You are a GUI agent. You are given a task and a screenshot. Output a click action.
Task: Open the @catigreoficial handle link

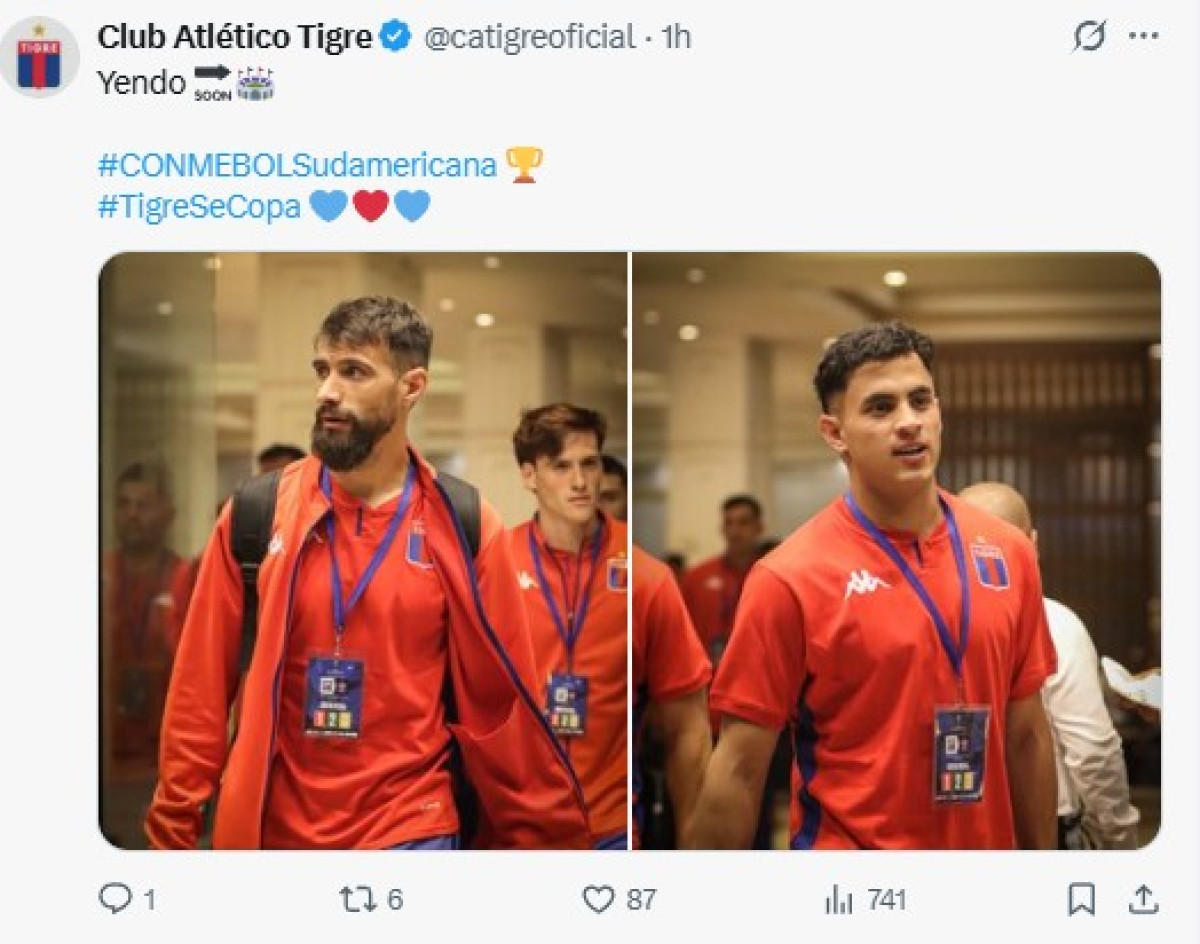[529, 38]
